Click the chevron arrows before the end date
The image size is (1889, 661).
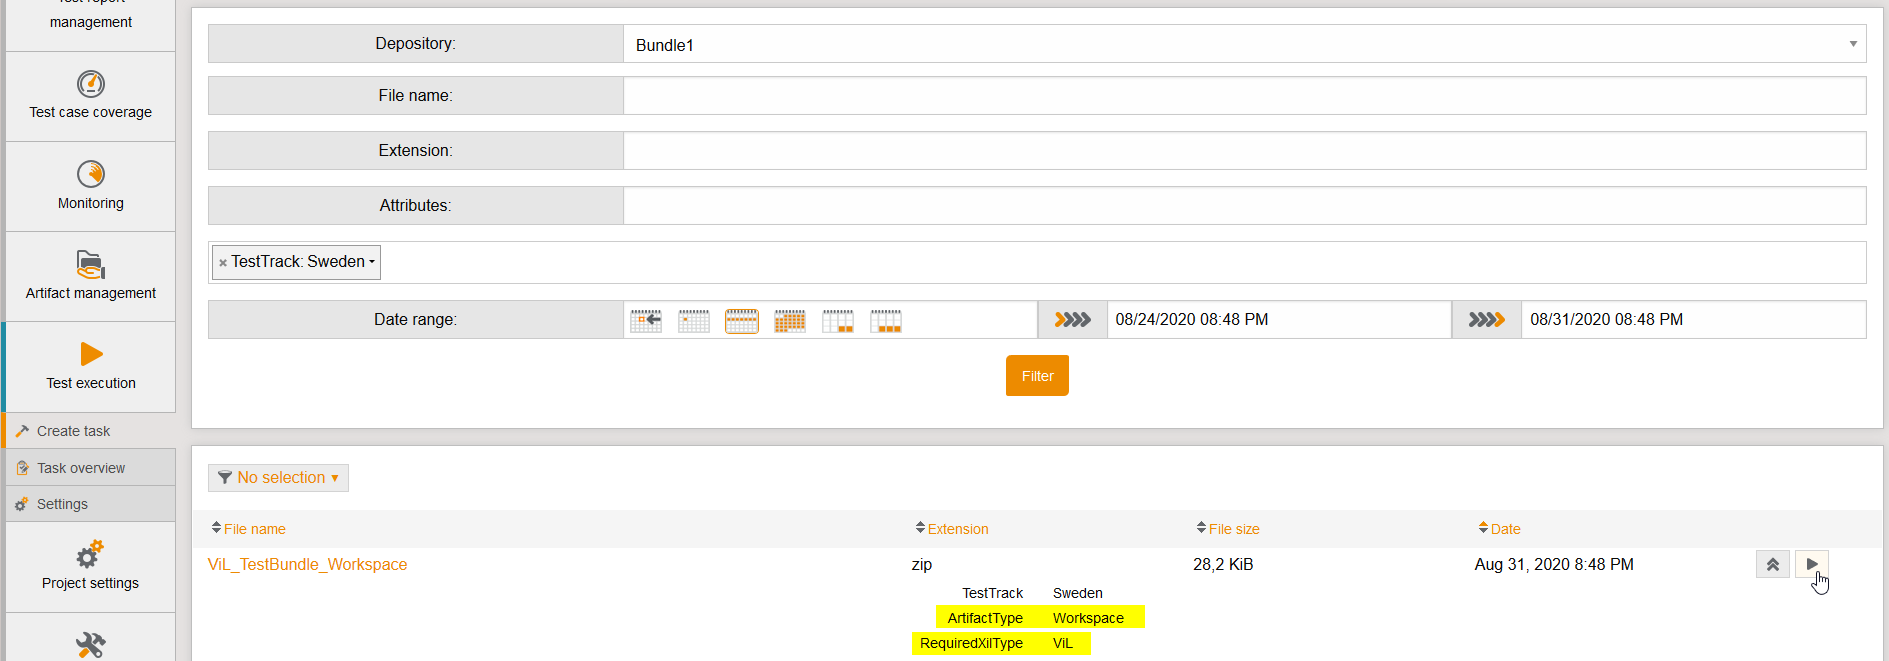(x=1486, y=320)
